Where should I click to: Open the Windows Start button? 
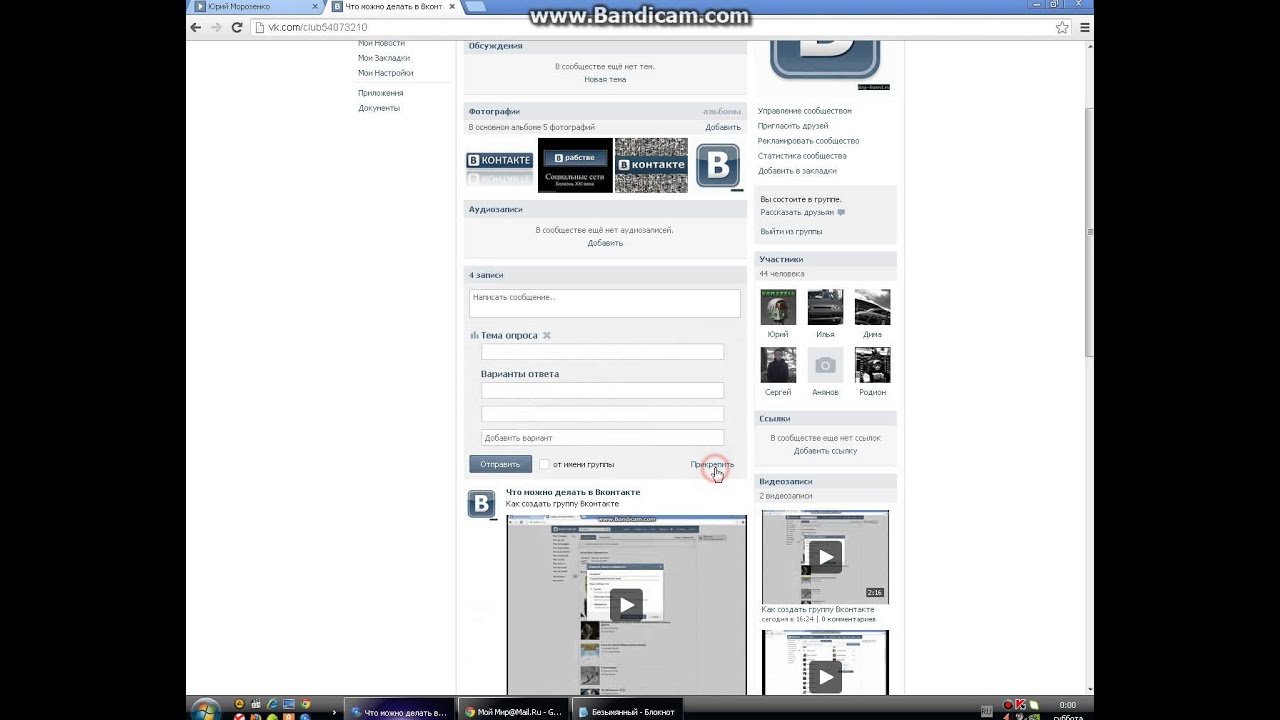[204, 709]
